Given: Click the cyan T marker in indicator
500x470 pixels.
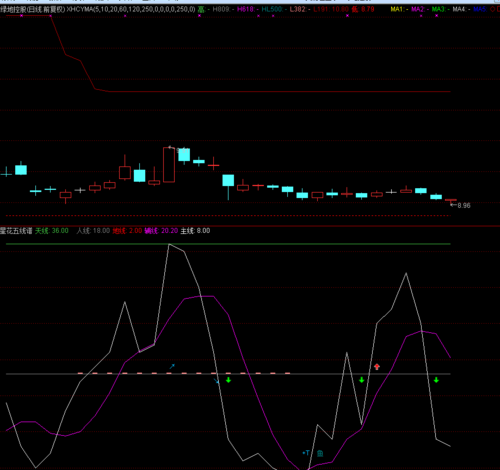Looking at the screenshot, I should coord(306,453).
